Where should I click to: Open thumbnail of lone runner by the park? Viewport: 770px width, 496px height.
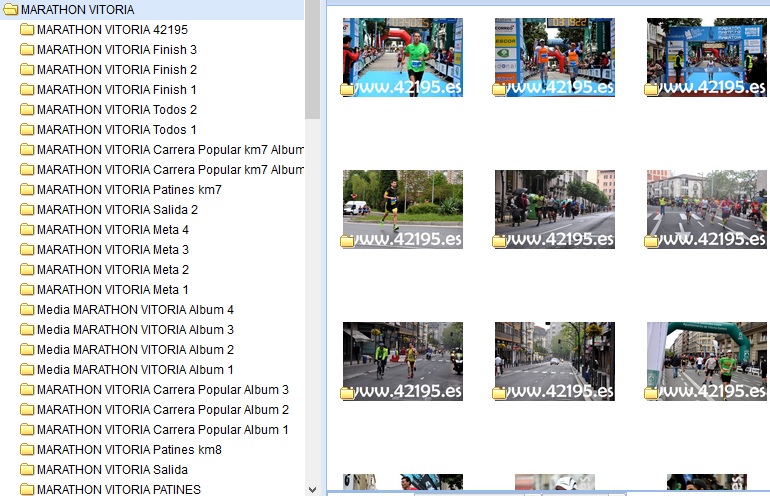pyautogui.click(x=403, y=209)
